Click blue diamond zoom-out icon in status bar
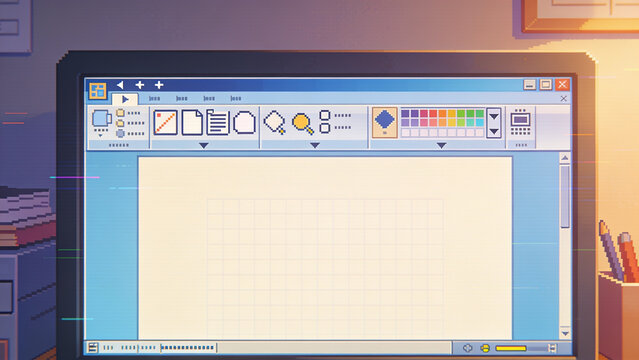Viewport: 639px width, 360px height. coord(467,348)
